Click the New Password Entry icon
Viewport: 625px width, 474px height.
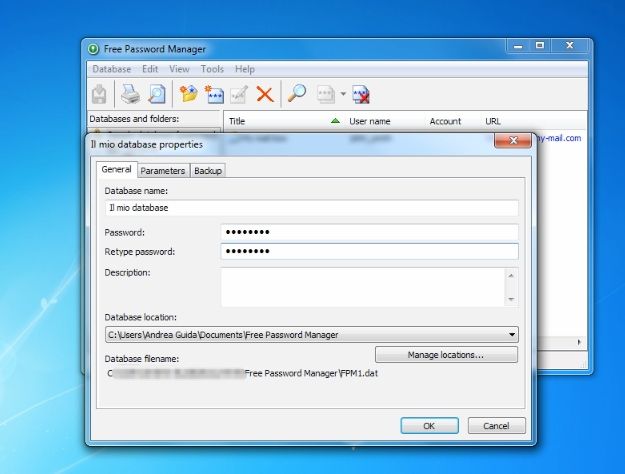click(x=214, y=94)
